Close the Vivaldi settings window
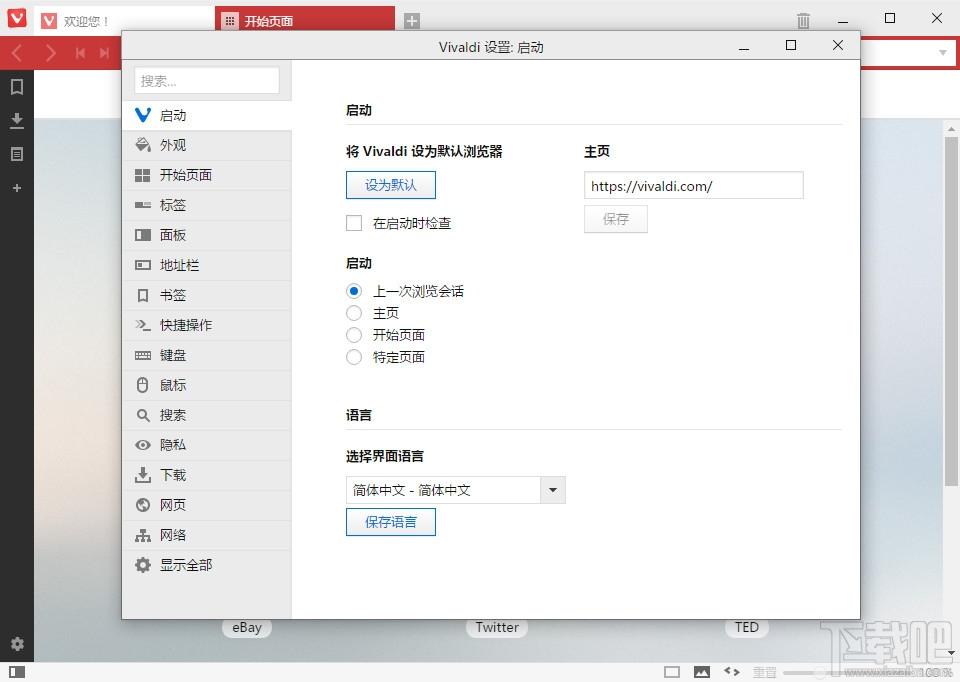Viewport: 960px width, 682px height. pyautogui.click(x=838, y=45)
